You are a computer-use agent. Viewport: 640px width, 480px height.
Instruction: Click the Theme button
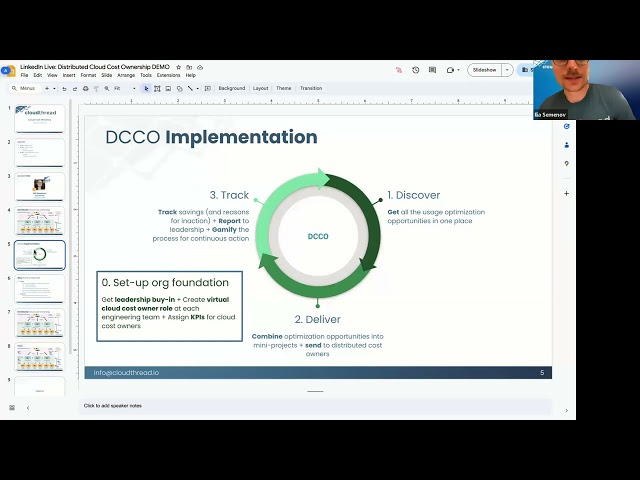coord(284,88)
